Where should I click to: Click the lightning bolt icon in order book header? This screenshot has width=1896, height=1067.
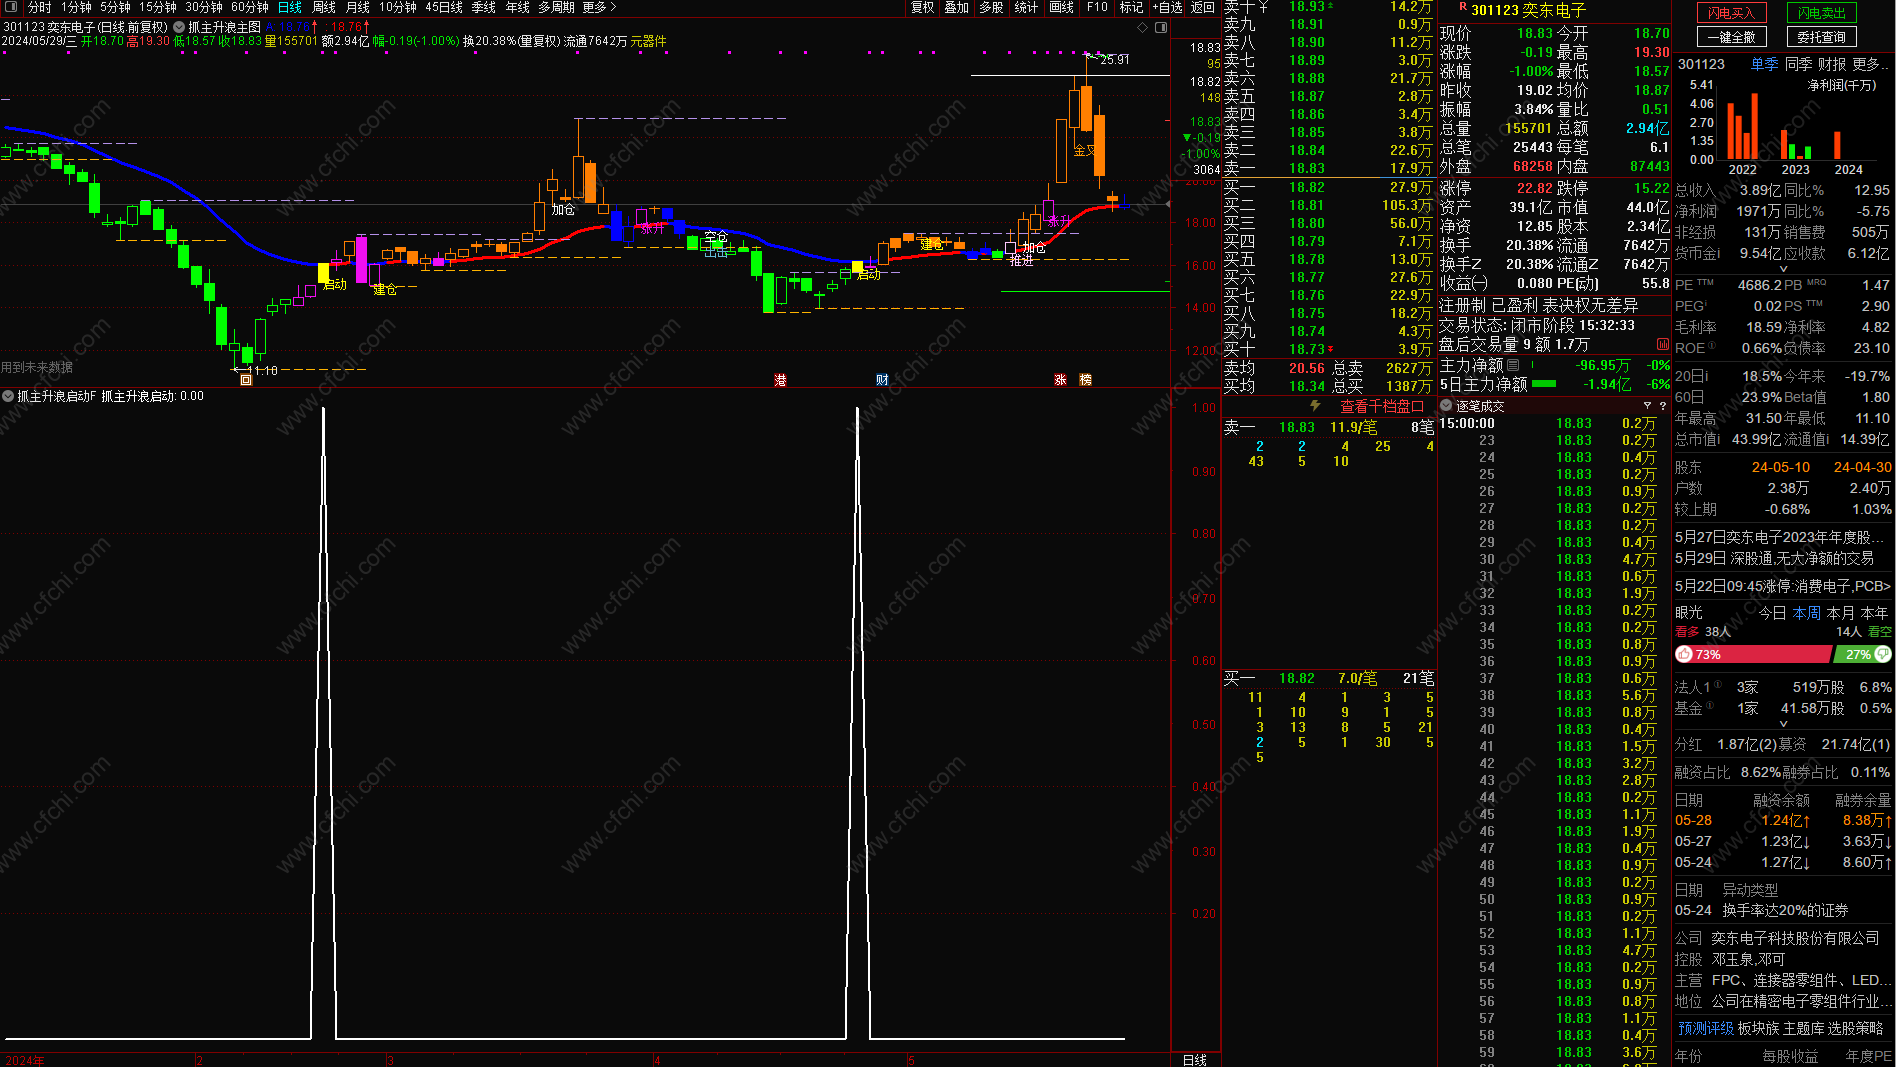coord(1315,406)
